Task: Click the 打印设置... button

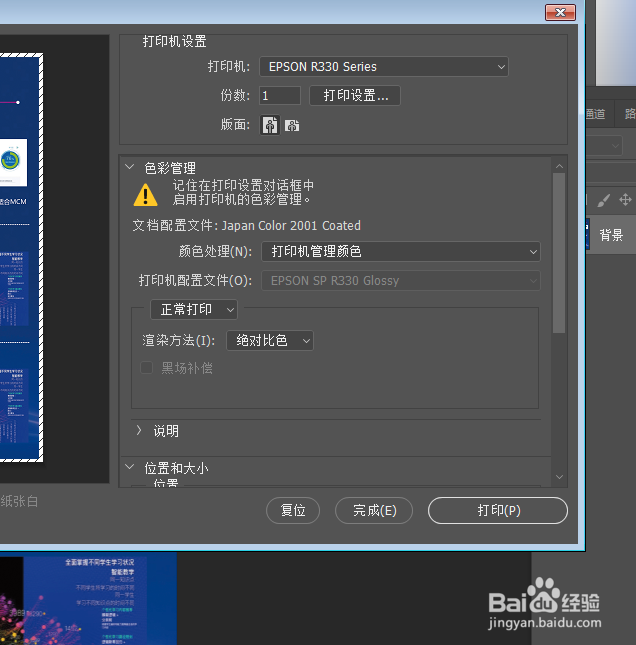Action: pyautogui.click(x=355, y=95)
